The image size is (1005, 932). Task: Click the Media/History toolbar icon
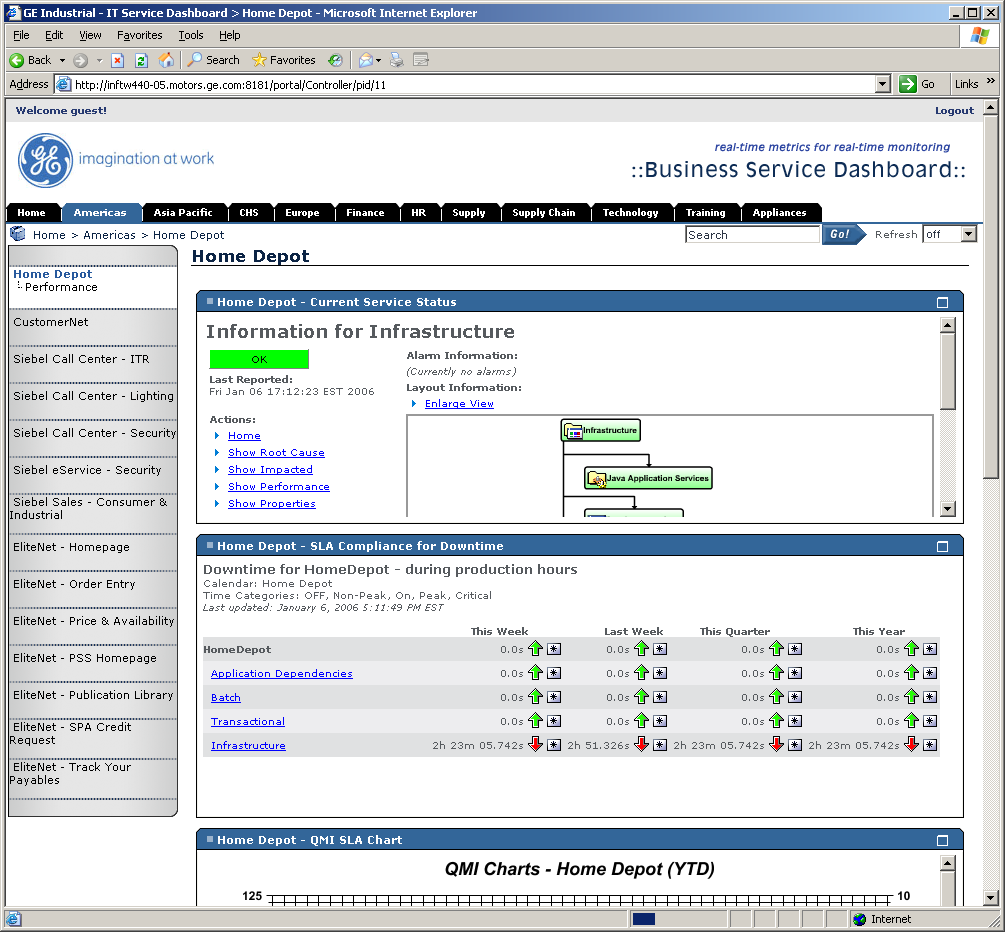pos(335,60)
